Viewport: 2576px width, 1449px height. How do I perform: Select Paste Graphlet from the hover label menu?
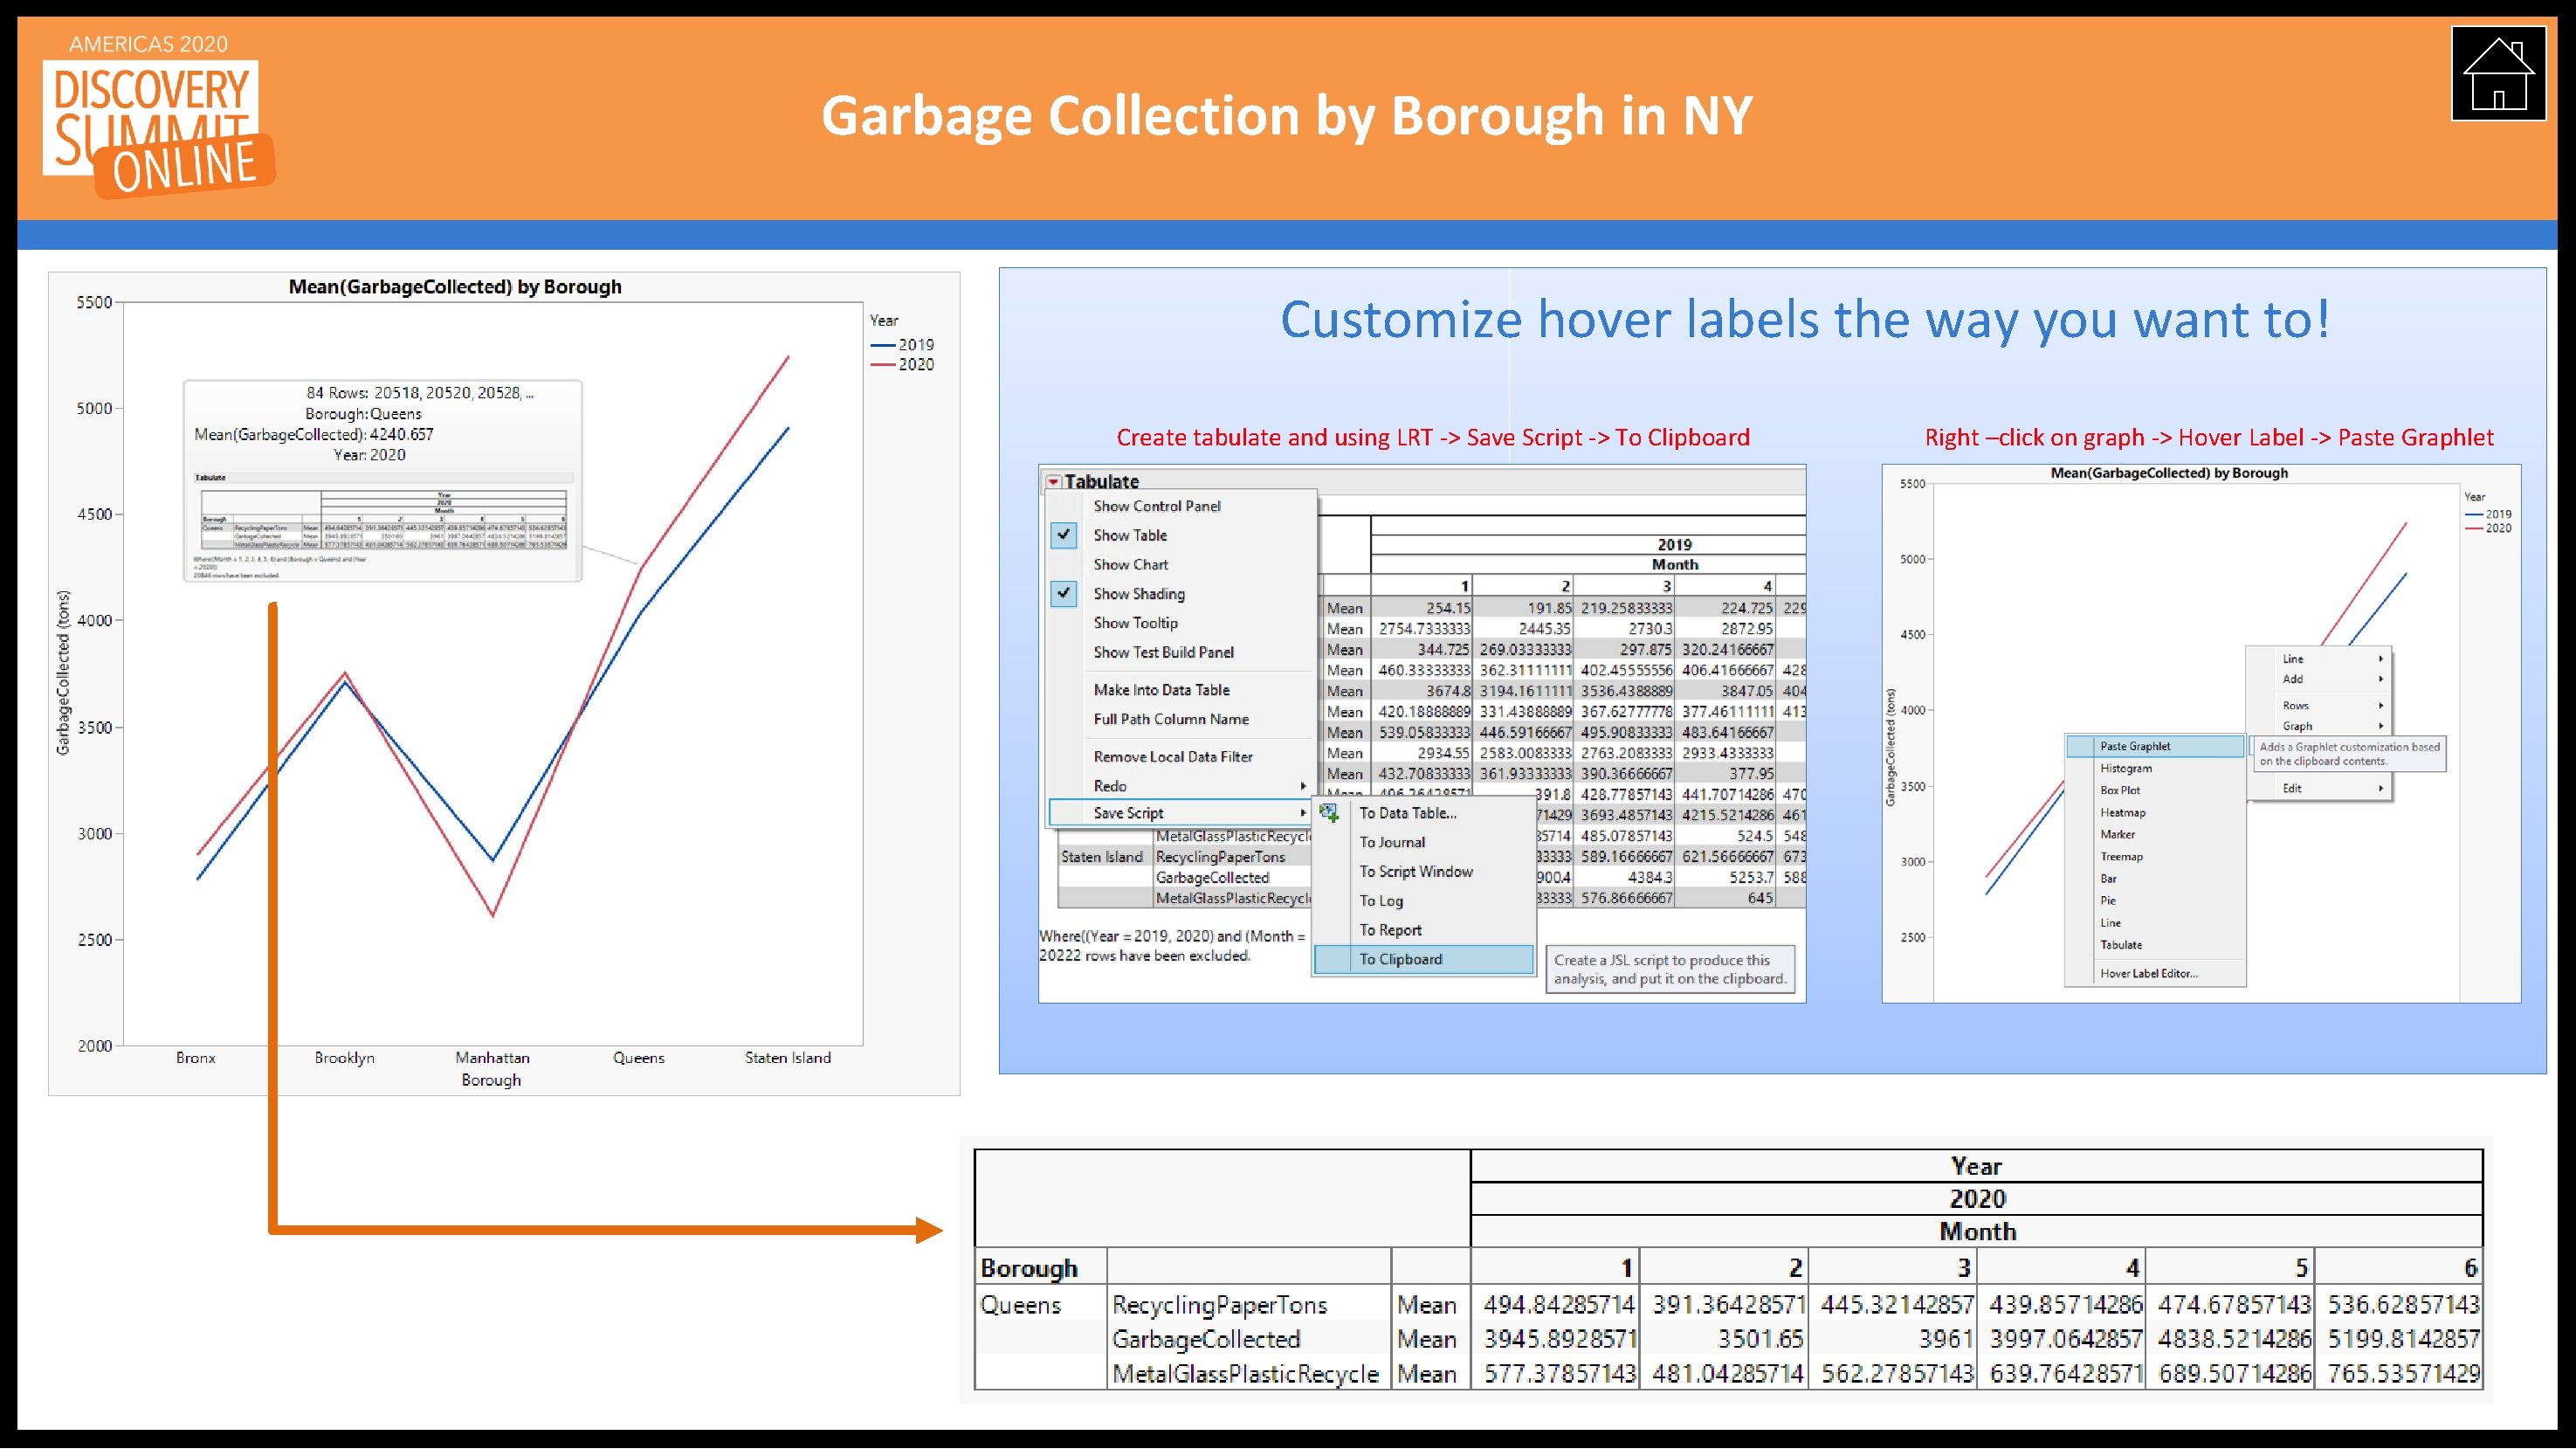point(2135,746)
